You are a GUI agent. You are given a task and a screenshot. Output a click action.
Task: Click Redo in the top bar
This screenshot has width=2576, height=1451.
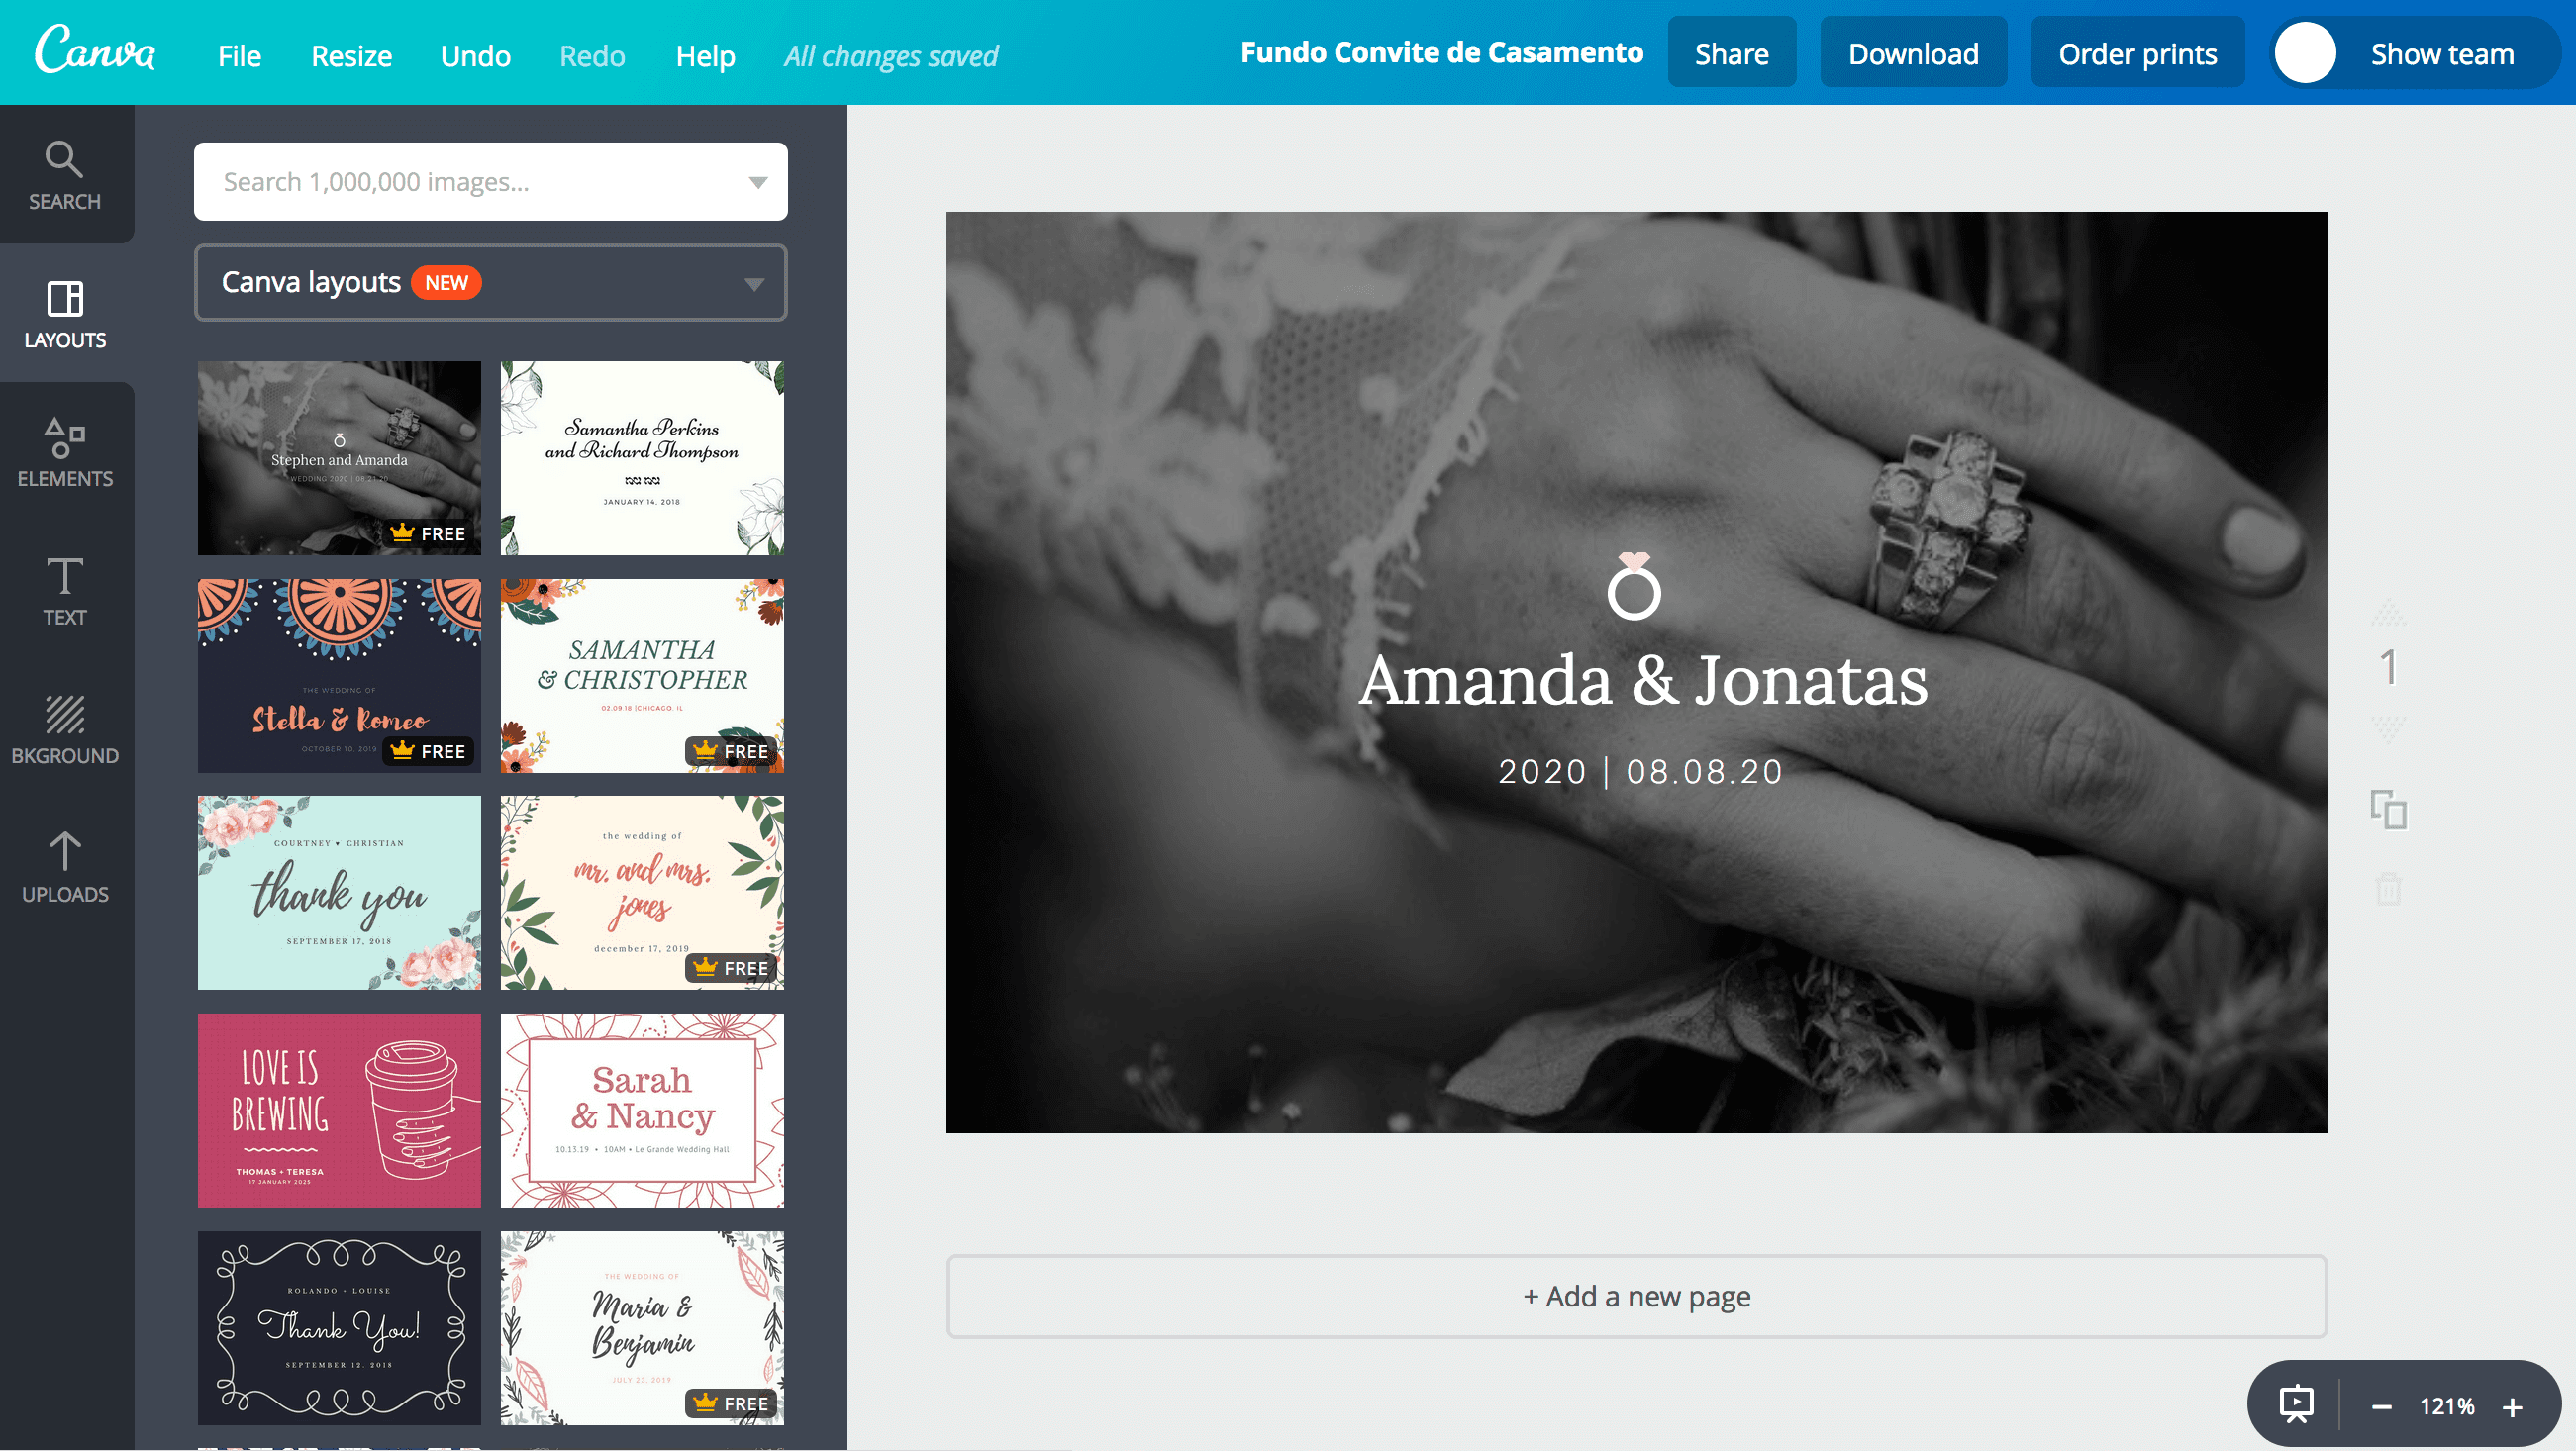(592, 56)
